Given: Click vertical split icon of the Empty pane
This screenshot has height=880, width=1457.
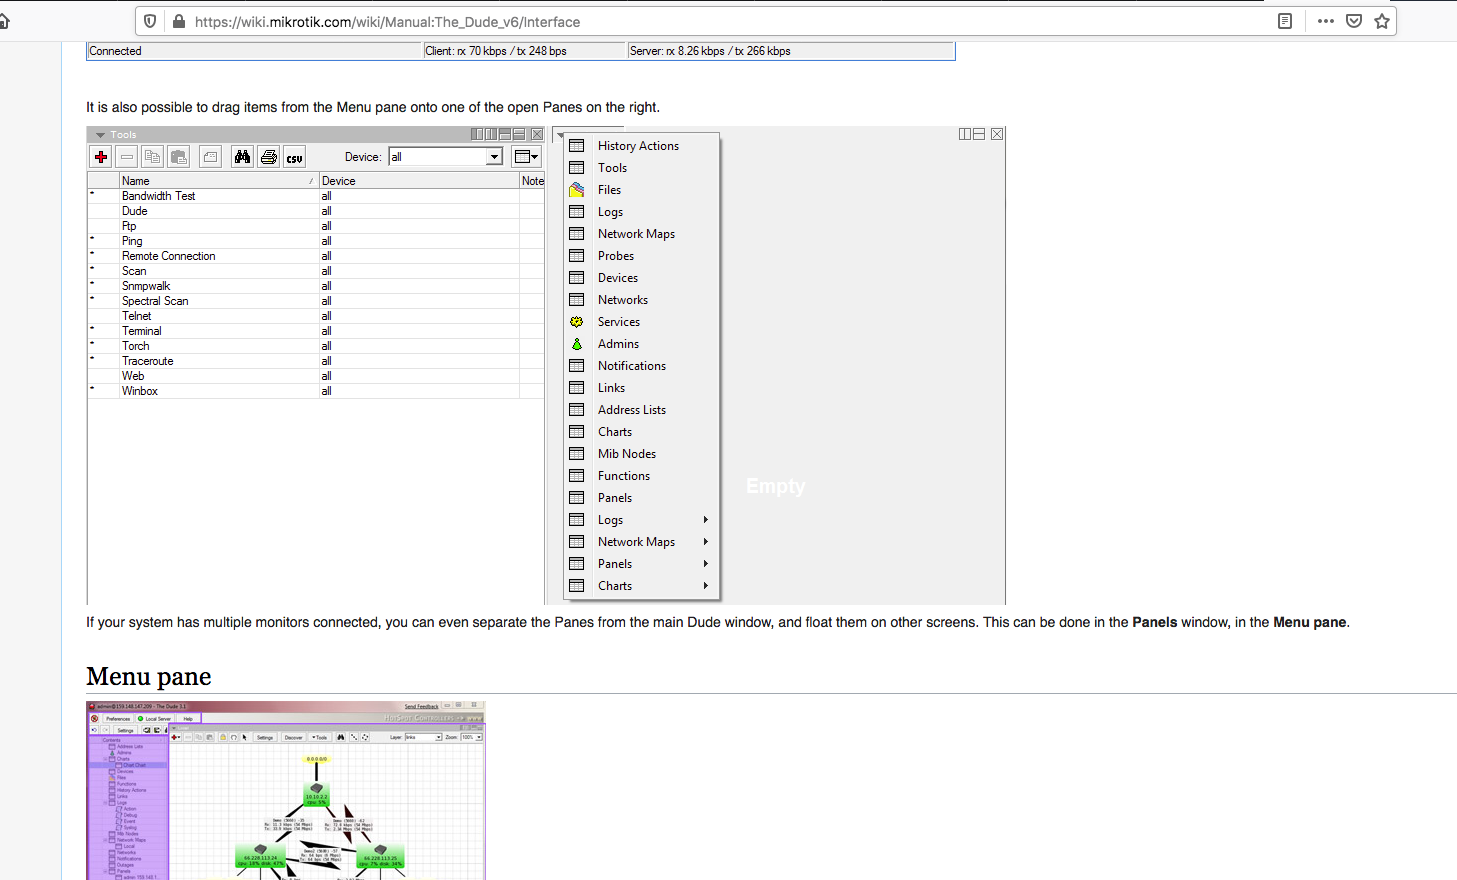Looking at the screenshot, I should click(x=965, y=134).
